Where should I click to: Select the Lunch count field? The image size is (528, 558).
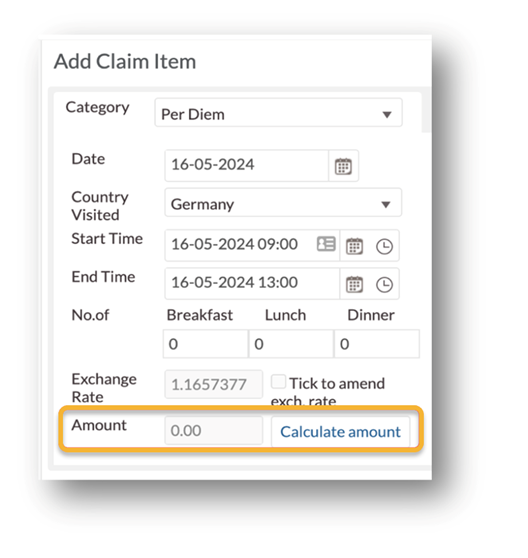[x=291, y=344]
